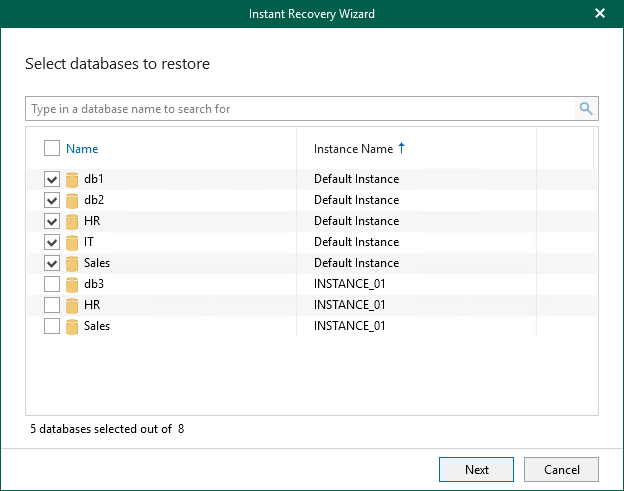The image size is (624, 491).
Task: Select the db2 Default Instance row
Action: point(356,201)
